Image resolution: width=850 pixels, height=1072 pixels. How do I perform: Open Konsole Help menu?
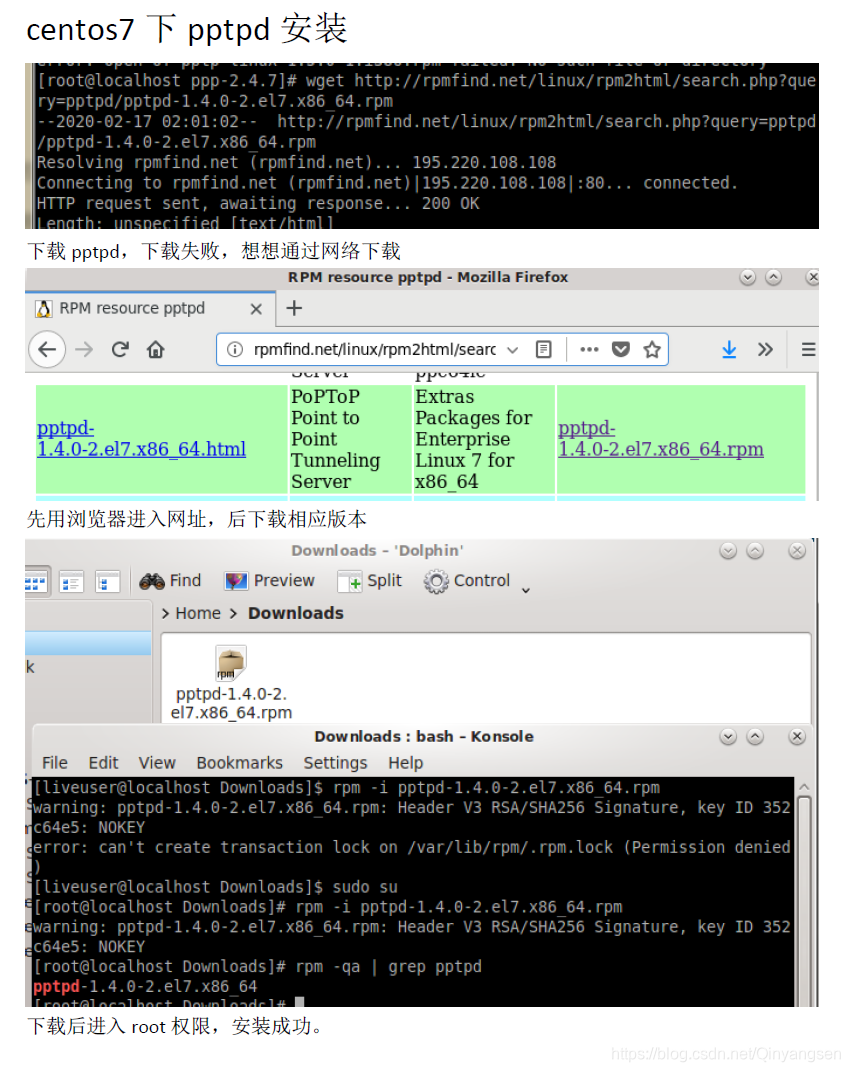[x=406, y=763]
